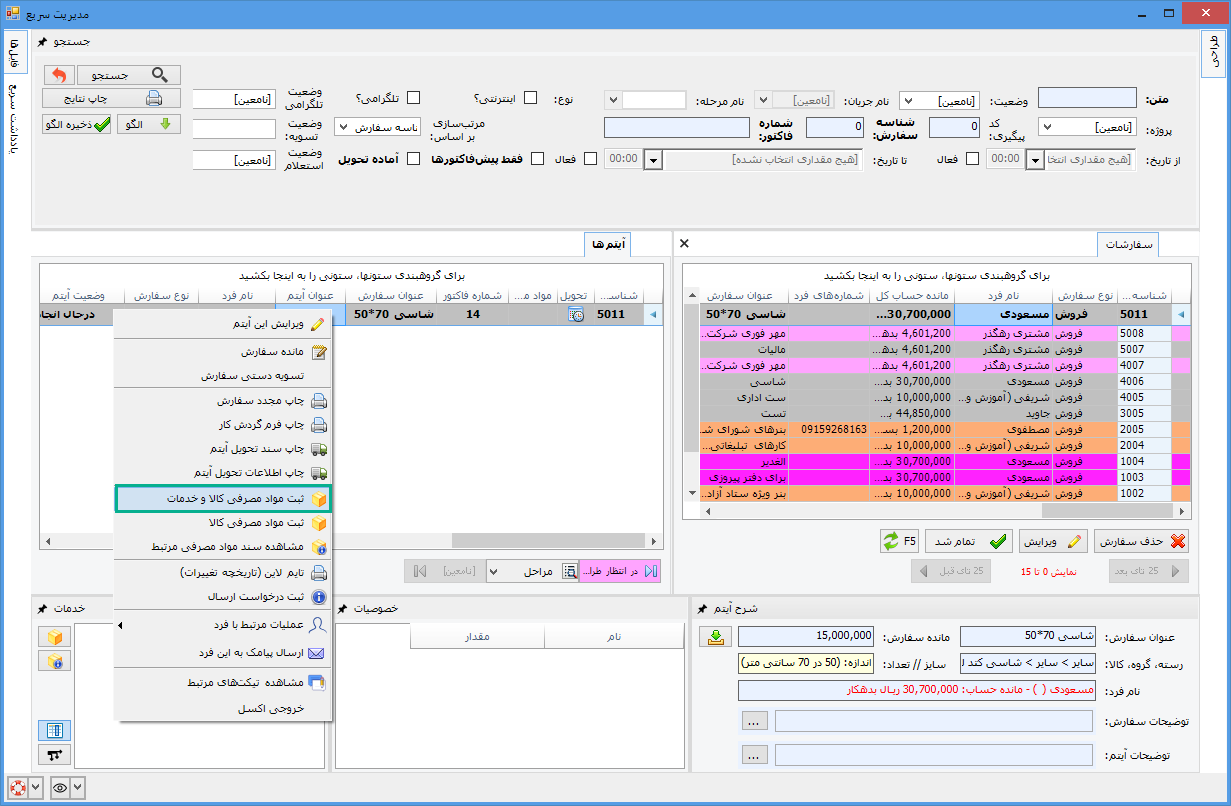Click the الگو button with green arrow
This screenshot has height=806, width=1231.
click(x=149, y=125)
